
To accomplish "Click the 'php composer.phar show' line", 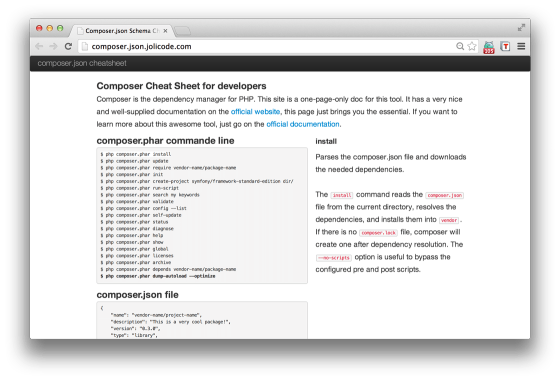I will [132, 242].
